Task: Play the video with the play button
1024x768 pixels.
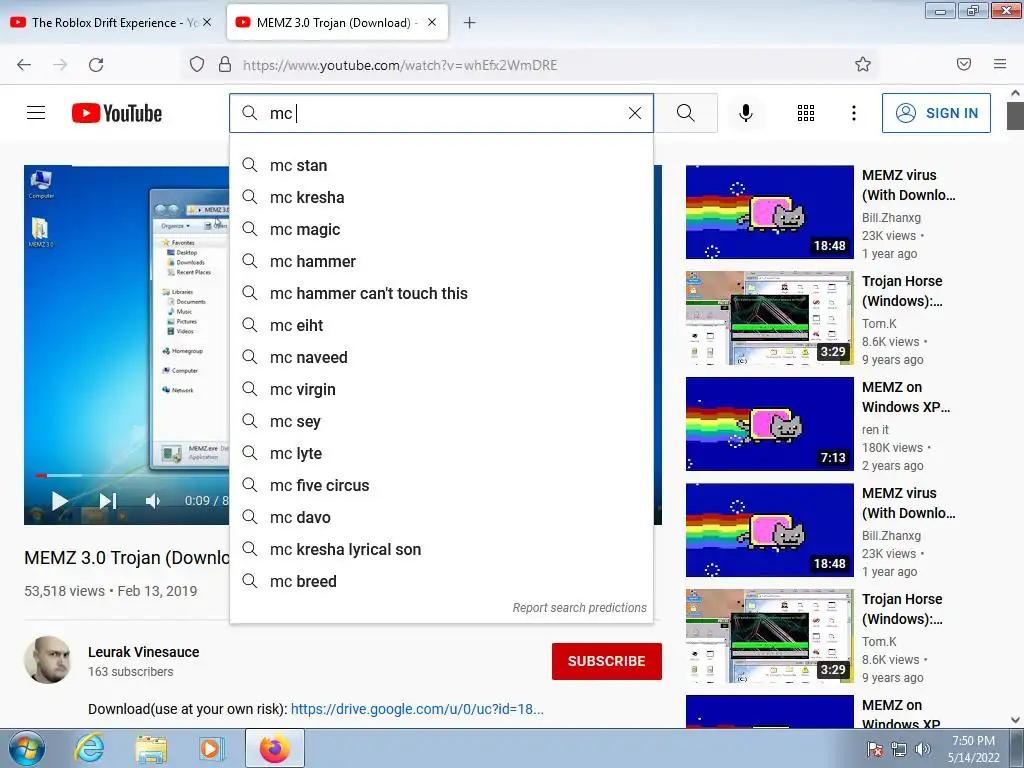Action: [59, 501]
